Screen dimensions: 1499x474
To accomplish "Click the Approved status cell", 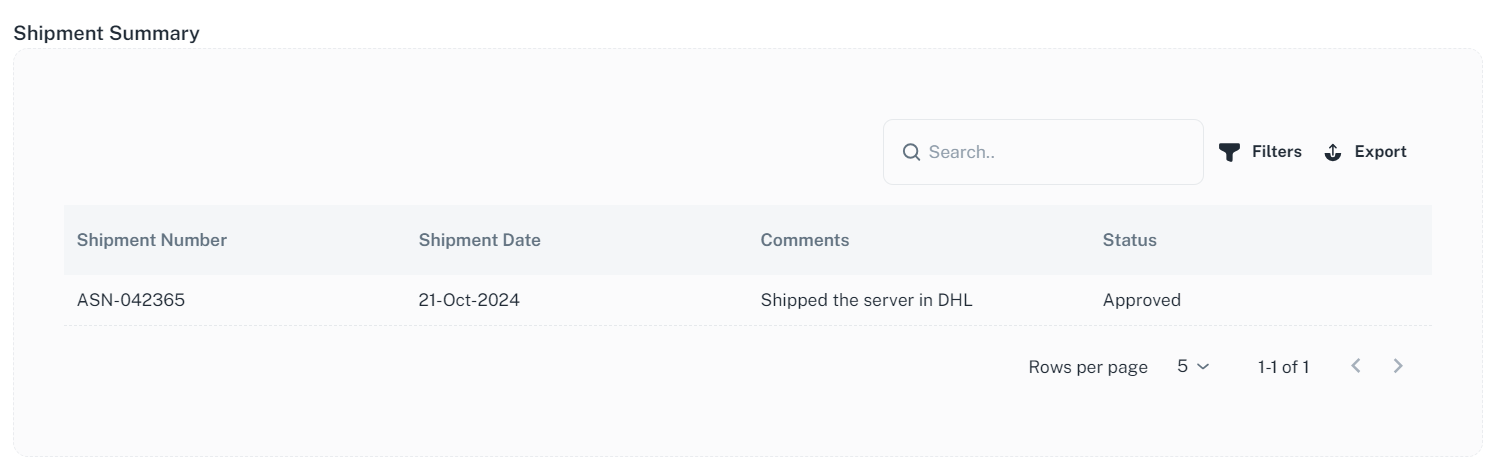I will click(x=1141, y=300).
